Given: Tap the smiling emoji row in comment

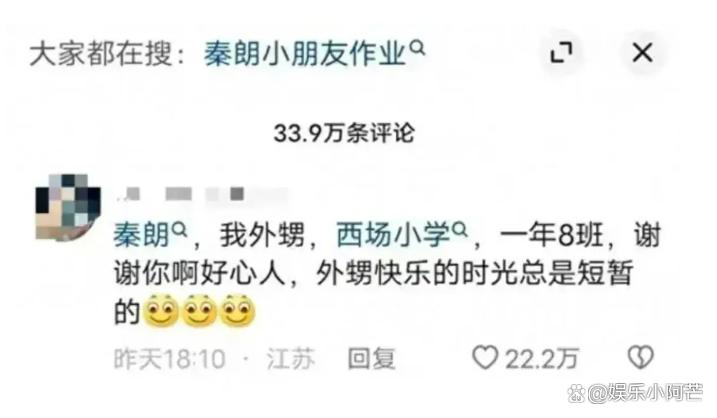Looking at the screenshot, I should tap(199, 311).
